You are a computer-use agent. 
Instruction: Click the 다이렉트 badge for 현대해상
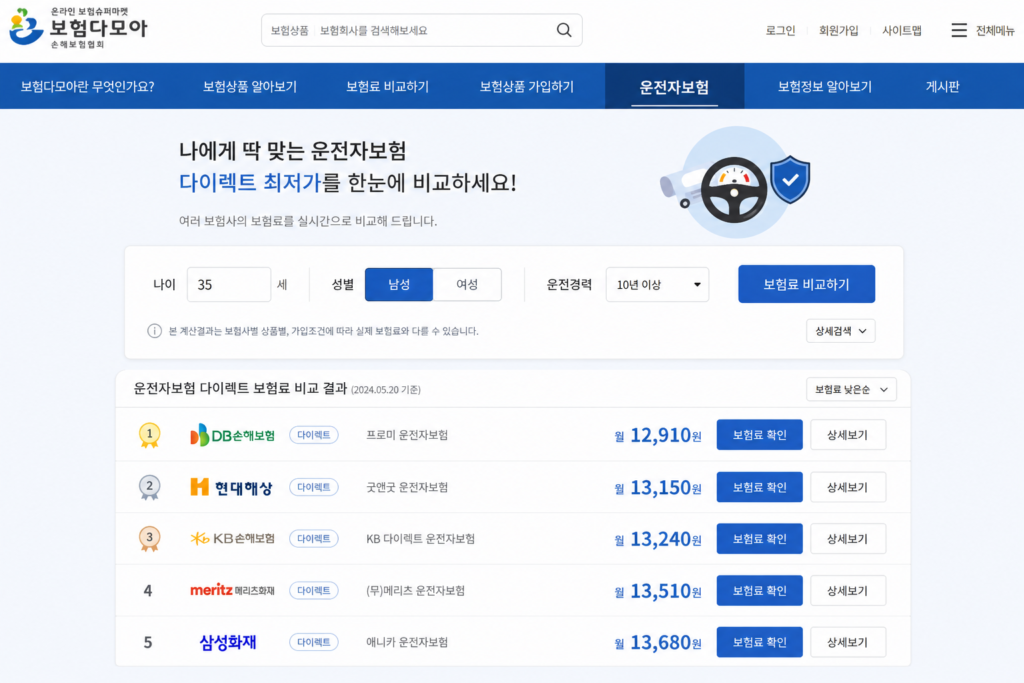(313, 487)
